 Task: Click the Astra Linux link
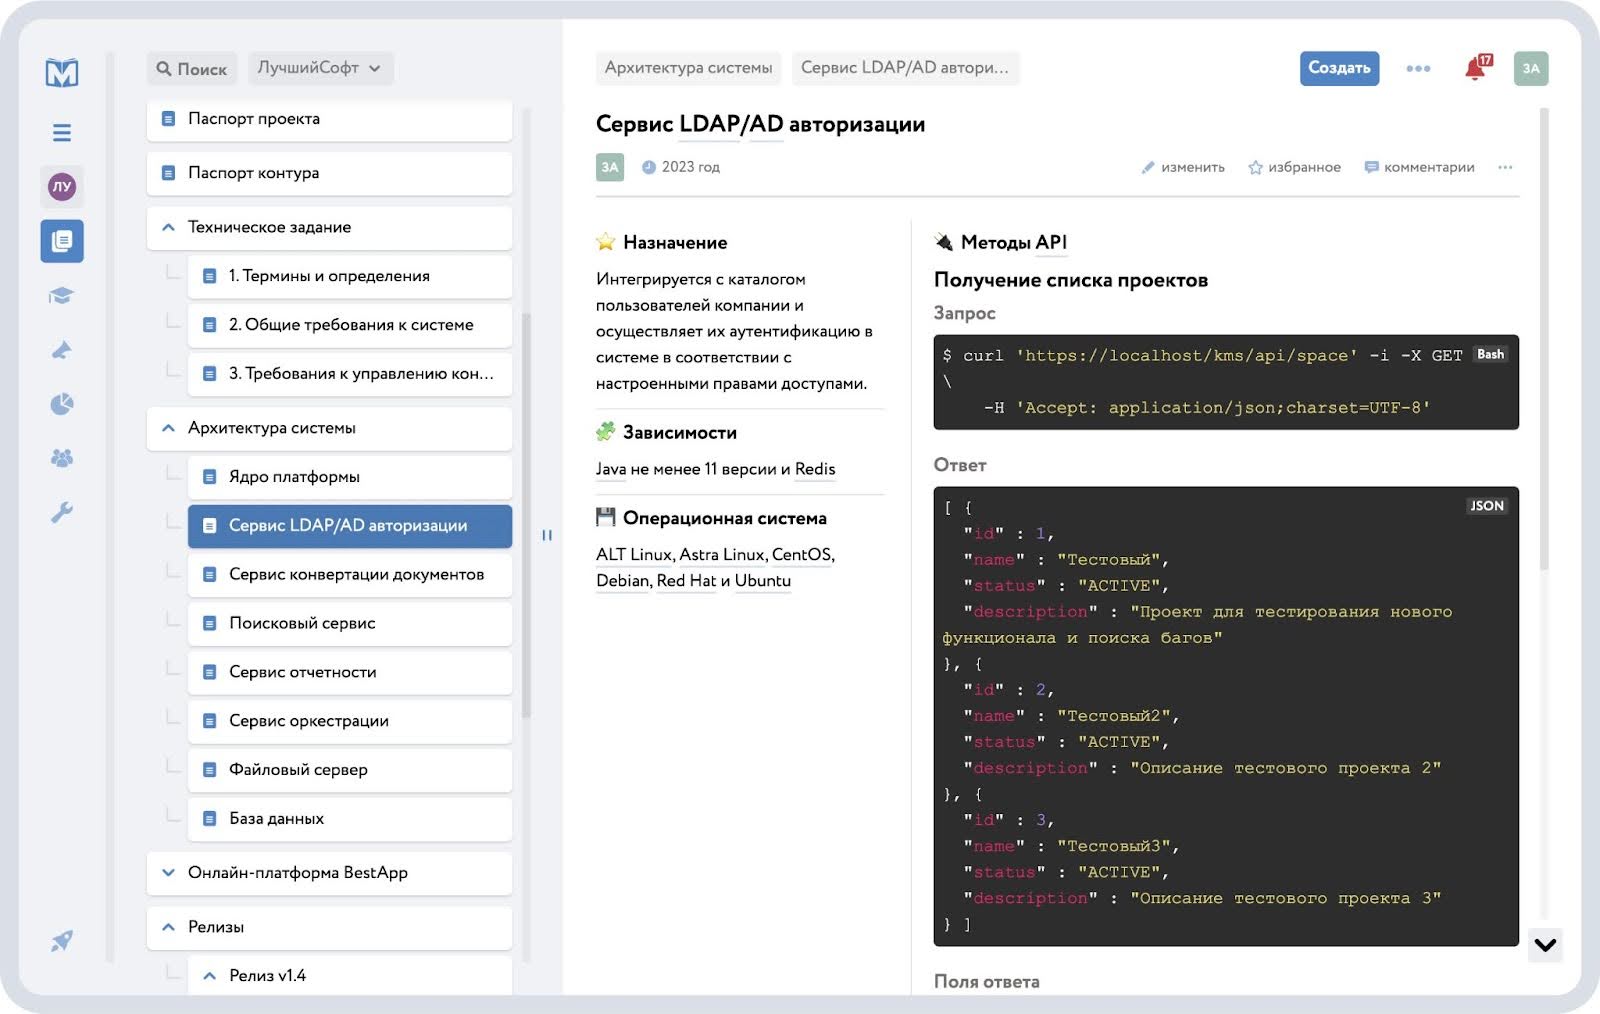point(722,555)
